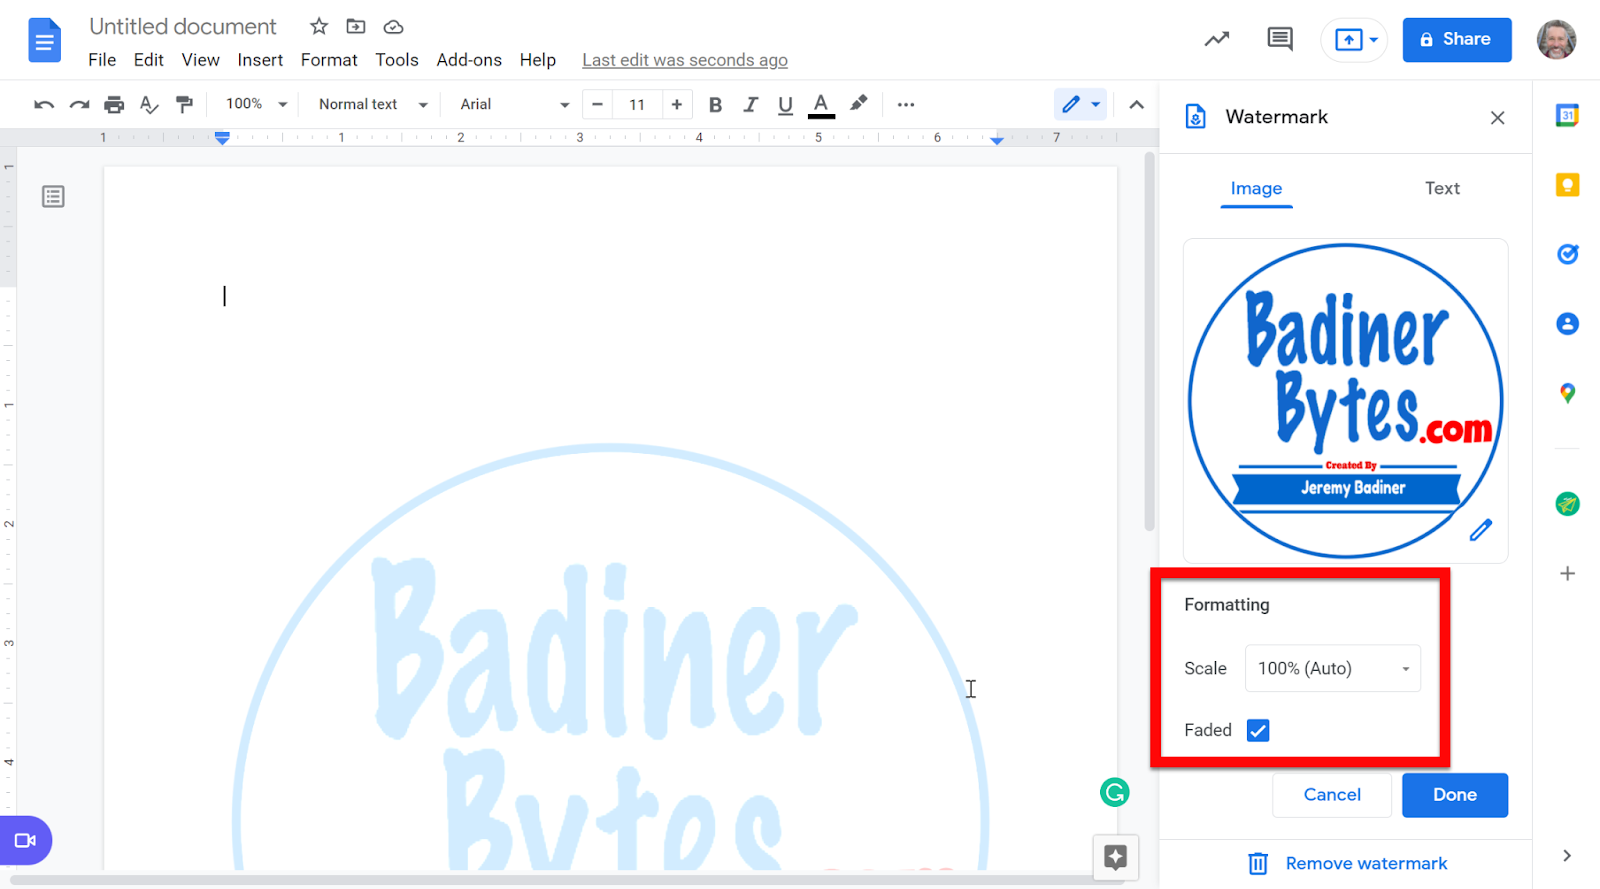Screen dimensions: 1600x889
Task: Click the Done button
Action: point(1454,795)
